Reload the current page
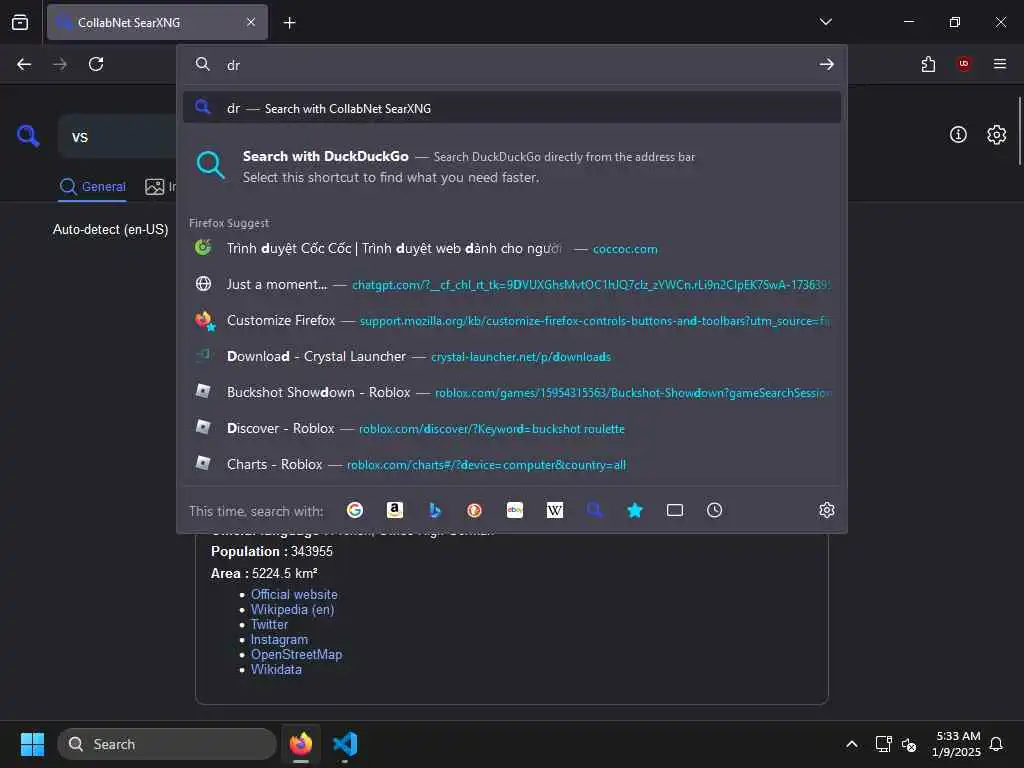 pyautogui.click(x=96, y=64)
